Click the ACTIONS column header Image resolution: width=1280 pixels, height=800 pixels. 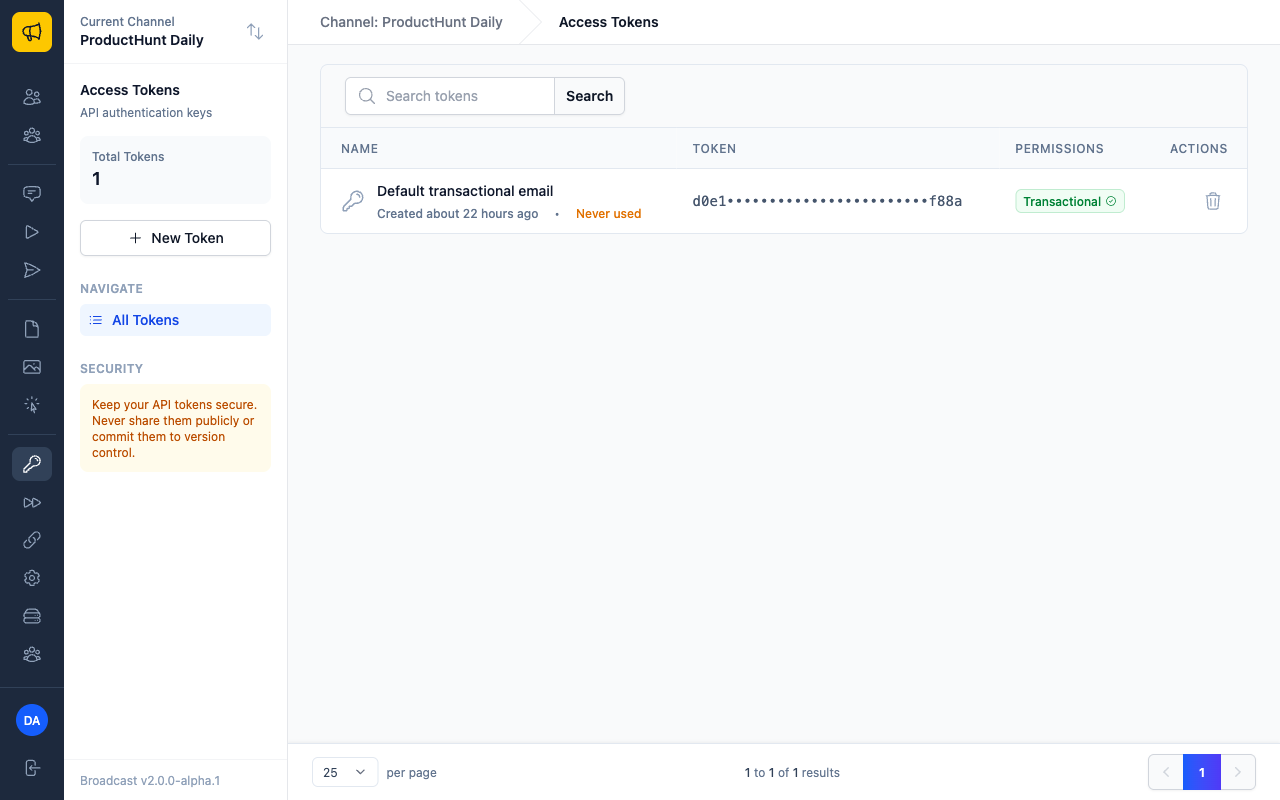point(1198,148)
